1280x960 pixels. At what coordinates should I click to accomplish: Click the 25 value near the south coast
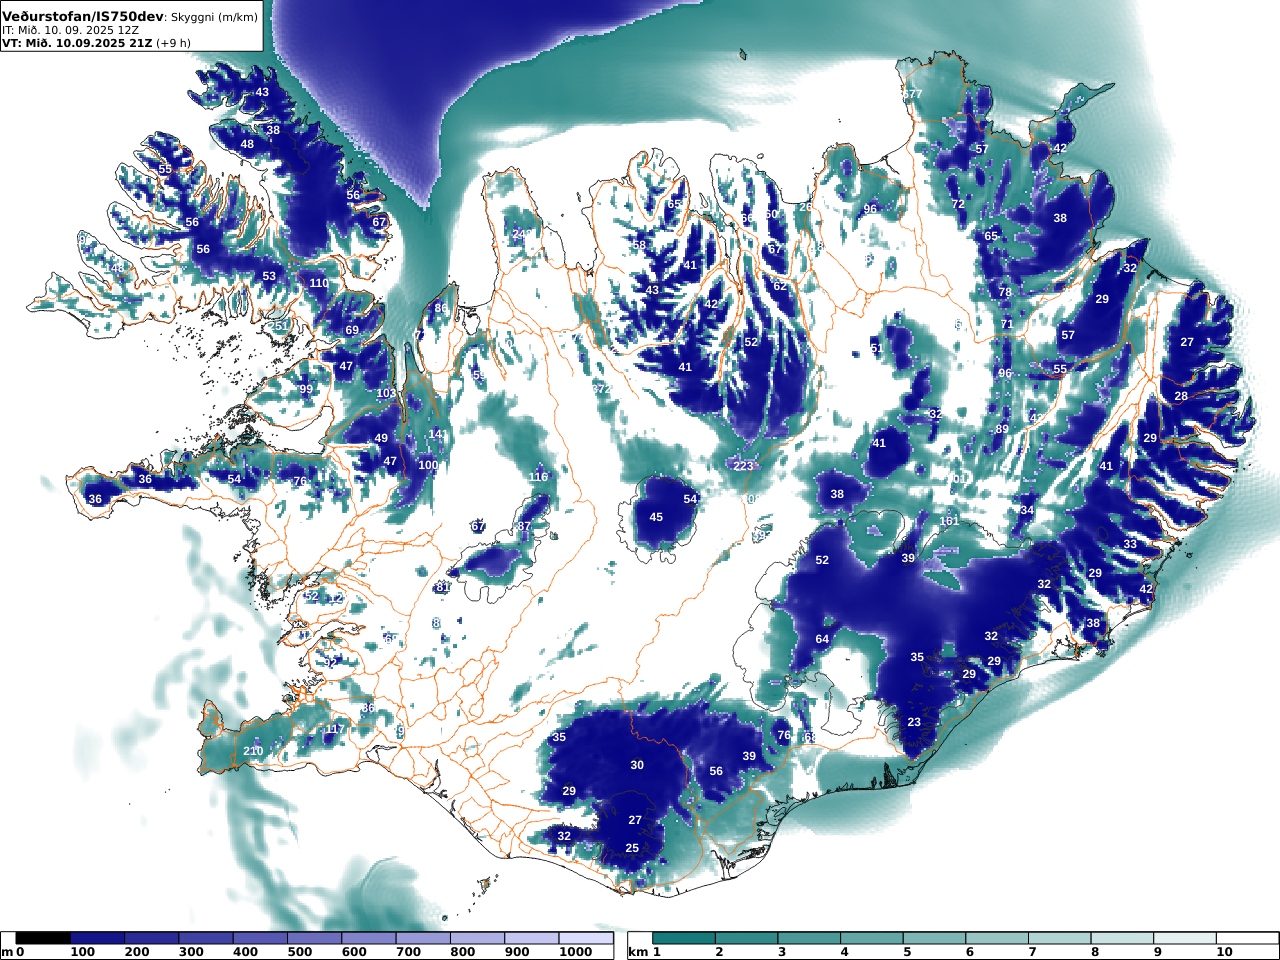[632, 848]
